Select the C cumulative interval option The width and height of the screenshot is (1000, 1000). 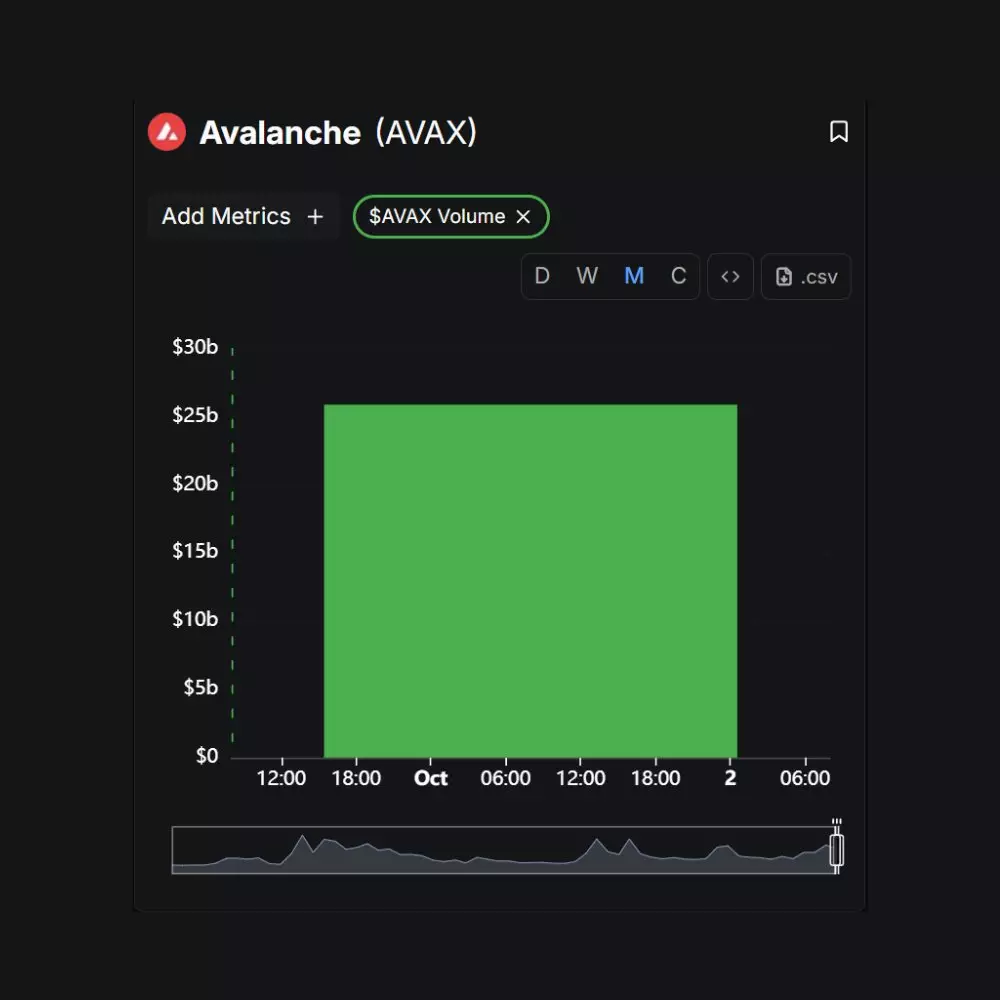pyautogui.click(x=679, y=277)
